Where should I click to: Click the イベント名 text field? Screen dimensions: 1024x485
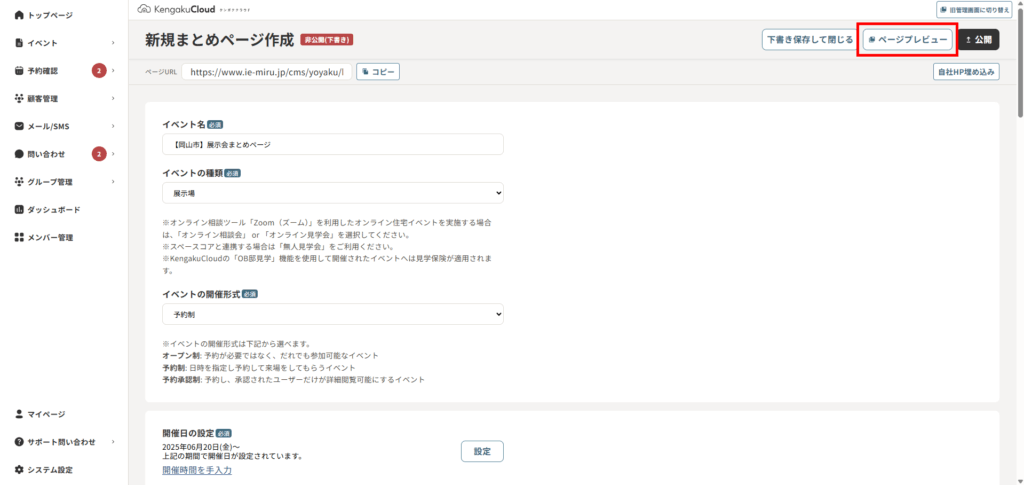point(332,145)
